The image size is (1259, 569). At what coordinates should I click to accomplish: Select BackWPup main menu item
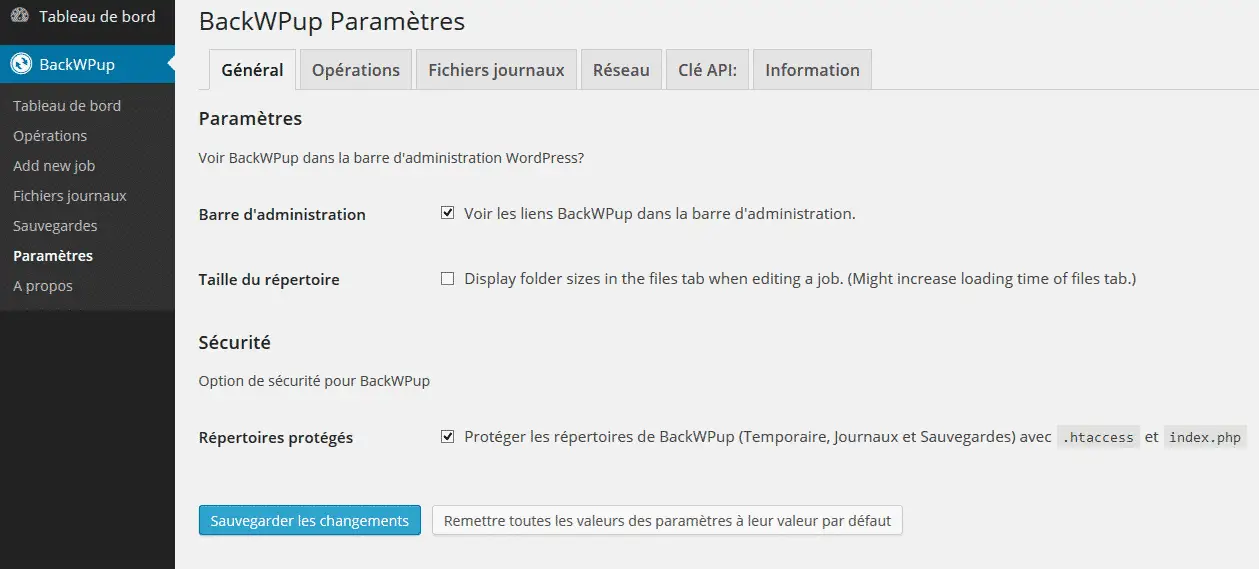(87, 64)
